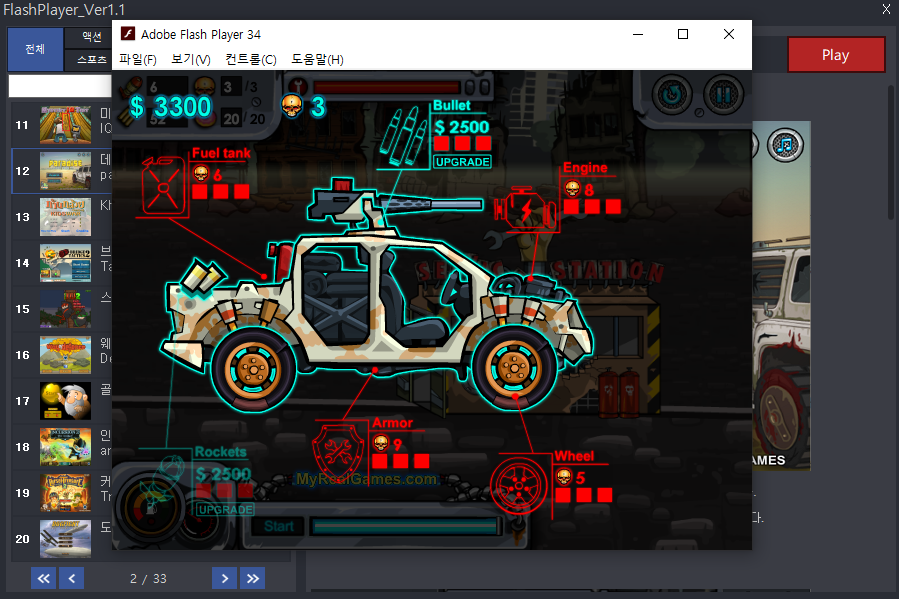Select the 스포츠 category tab
Viewport: 899px width, 599px height.
(92, 60)
